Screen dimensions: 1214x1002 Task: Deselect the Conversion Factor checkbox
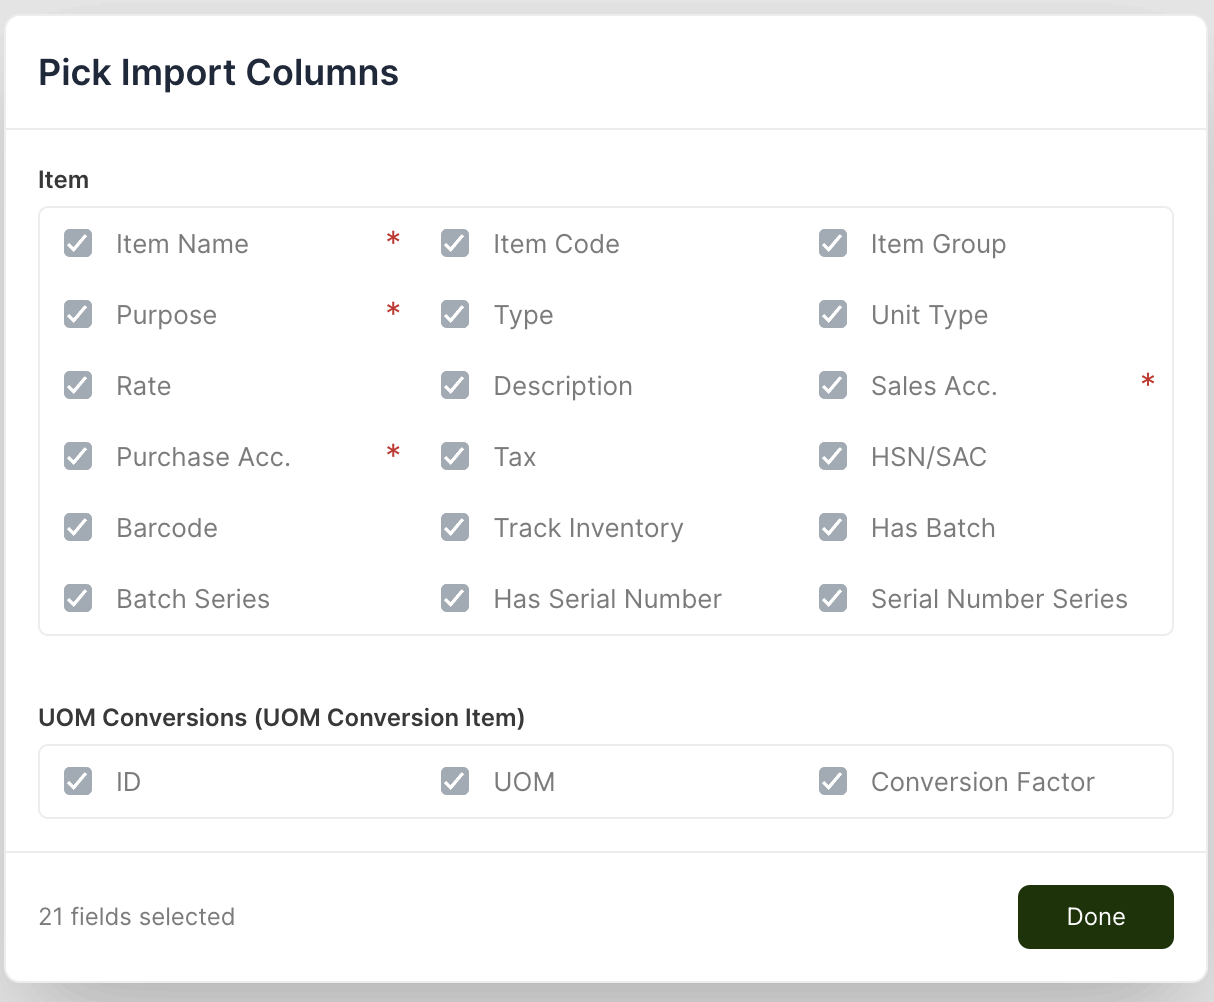point(833,781)
